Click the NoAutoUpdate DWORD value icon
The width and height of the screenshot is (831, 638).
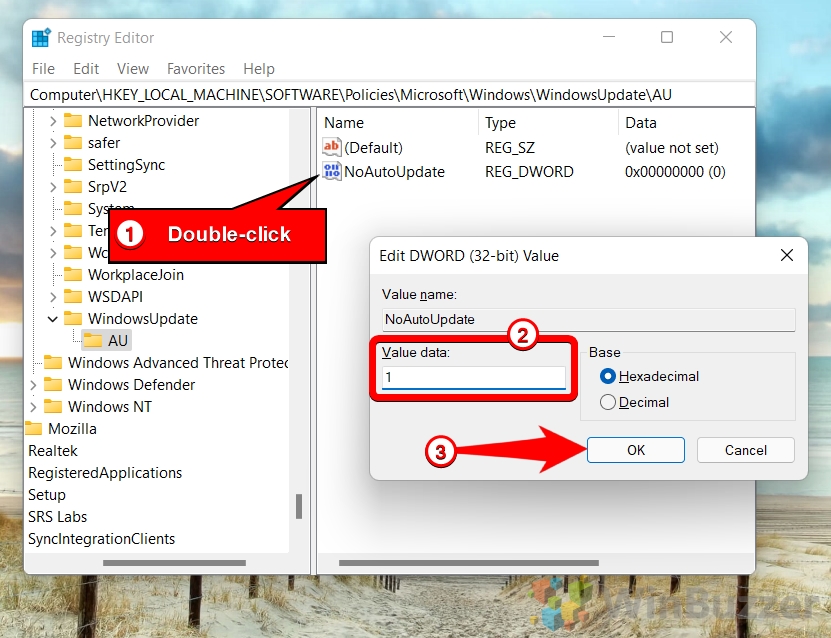(332, 171)
